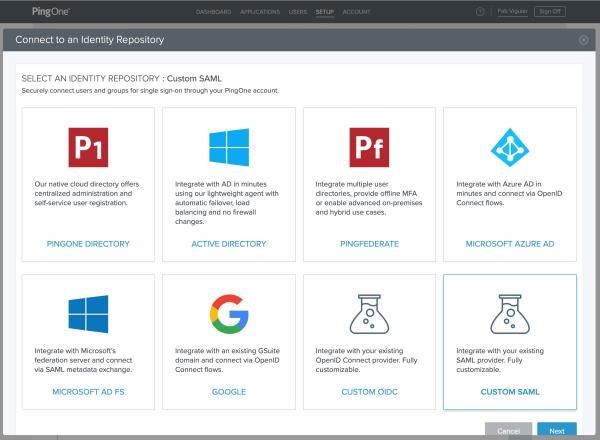Viewport: 600px width, 440px height.
Task: Open the Dashboard tab
Action: tap(213, 12)
